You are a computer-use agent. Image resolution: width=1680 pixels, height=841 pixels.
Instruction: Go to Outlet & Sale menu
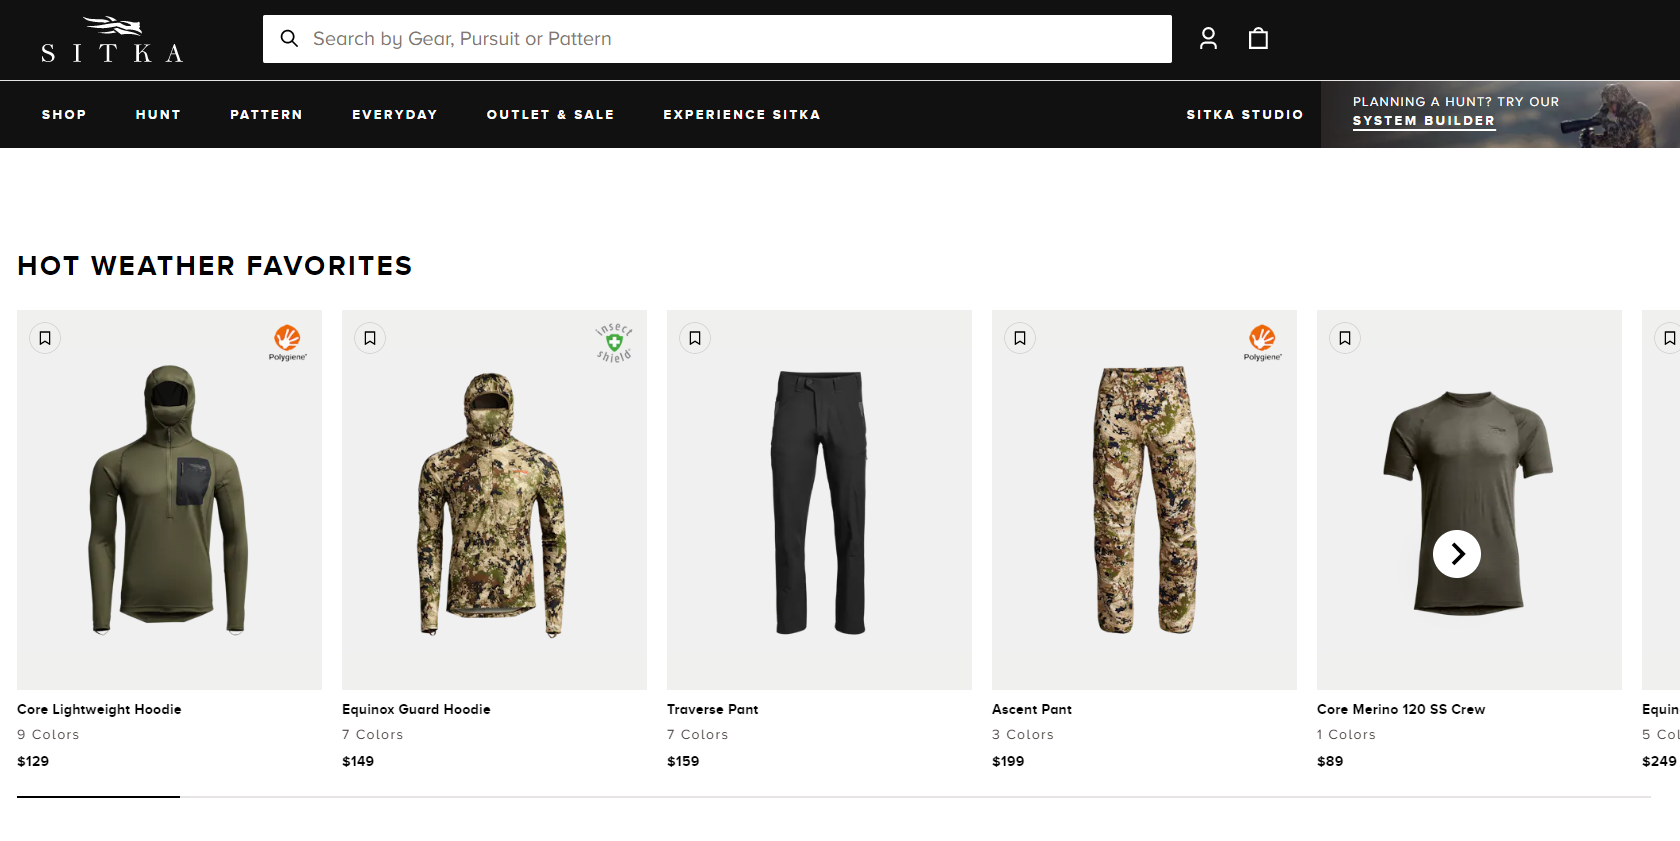tap(550, 115)
